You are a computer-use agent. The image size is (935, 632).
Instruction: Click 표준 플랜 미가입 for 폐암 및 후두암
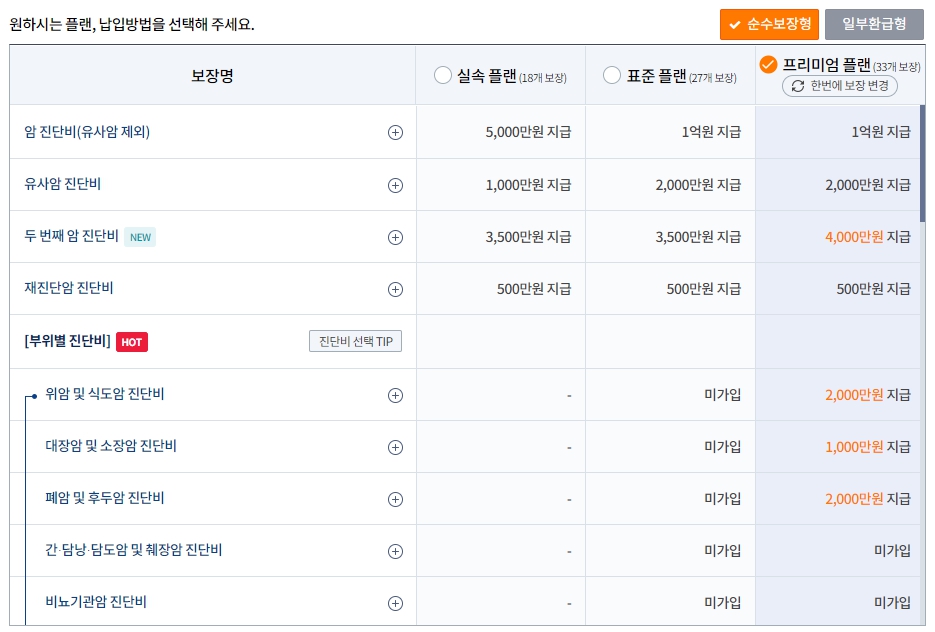click(x=723, y=498)
